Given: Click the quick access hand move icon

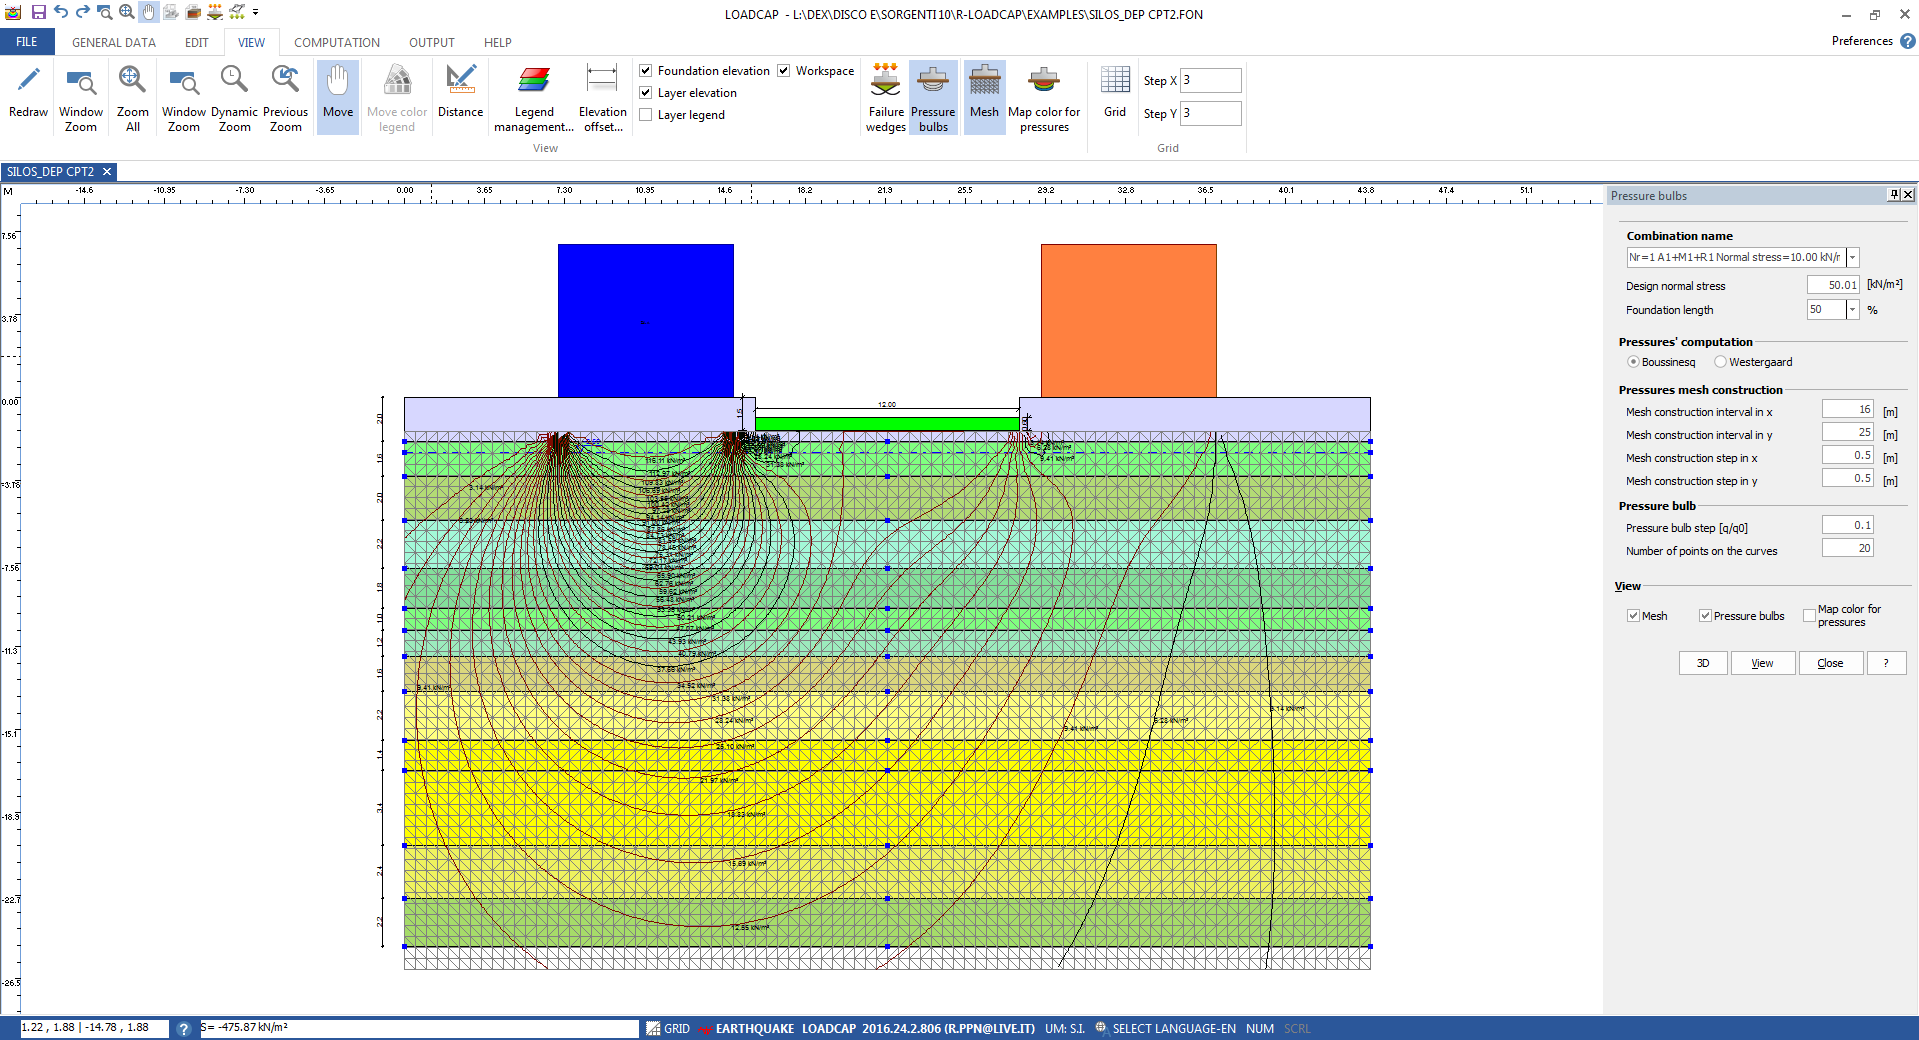Looking at the screenshot, I should click(x=149, y=12).
